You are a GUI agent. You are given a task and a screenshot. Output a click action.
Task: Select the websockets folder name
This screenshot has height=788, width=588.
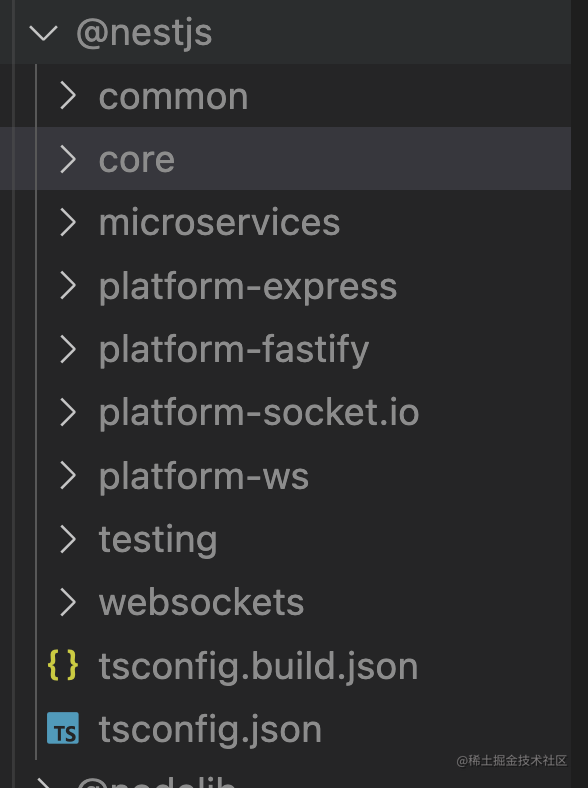pos(202,602)
